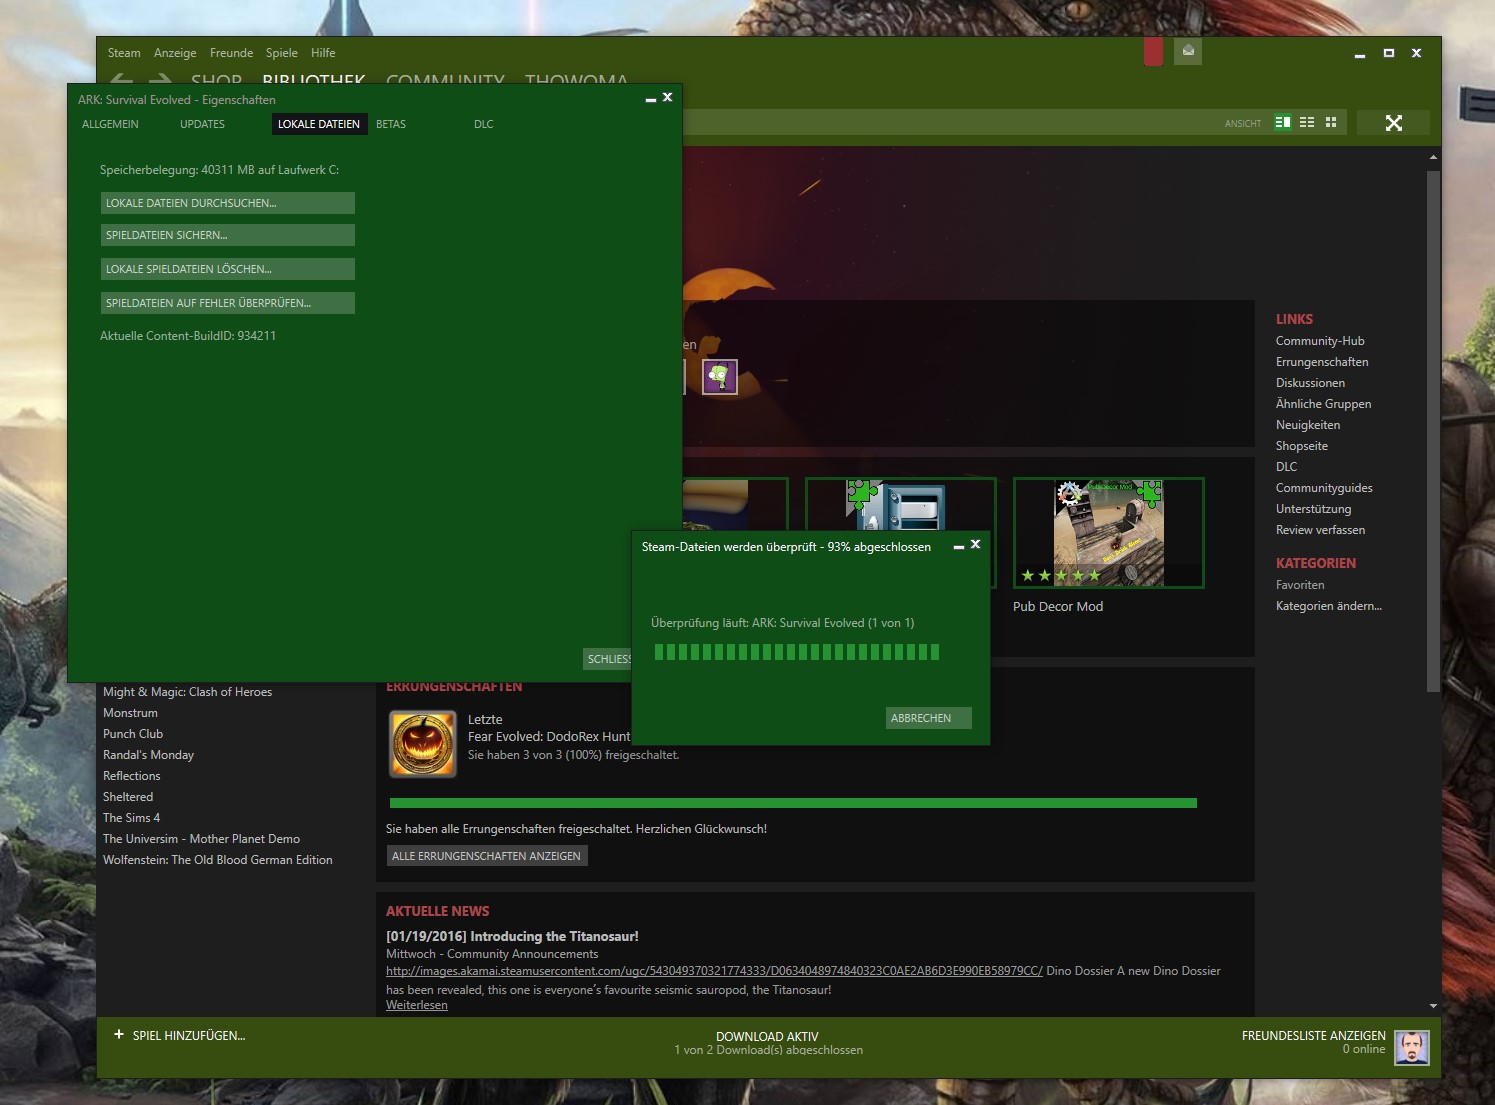Open the Errungenschaften link in Links
Screen dimensions: 1495x1105
1322,362
